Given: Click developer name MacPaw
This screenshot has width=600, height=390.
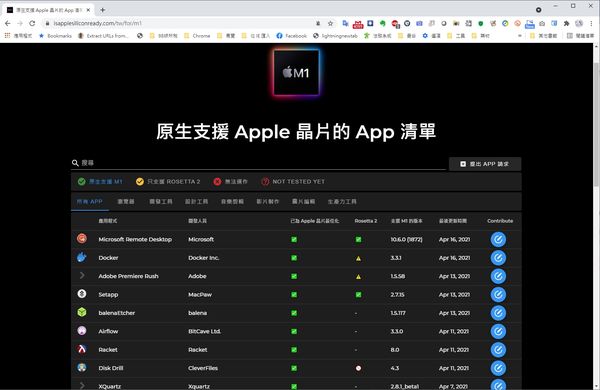Looking at the screenshot, I should (200, 294).
